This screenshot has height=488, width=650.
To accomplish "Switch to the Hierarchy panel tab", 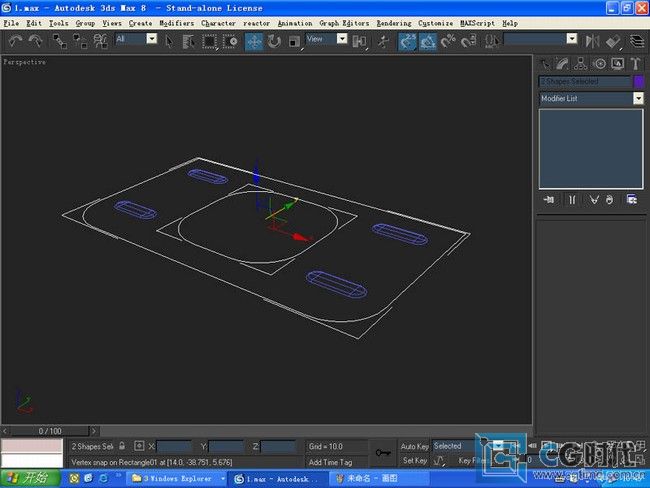I will 580,63.
